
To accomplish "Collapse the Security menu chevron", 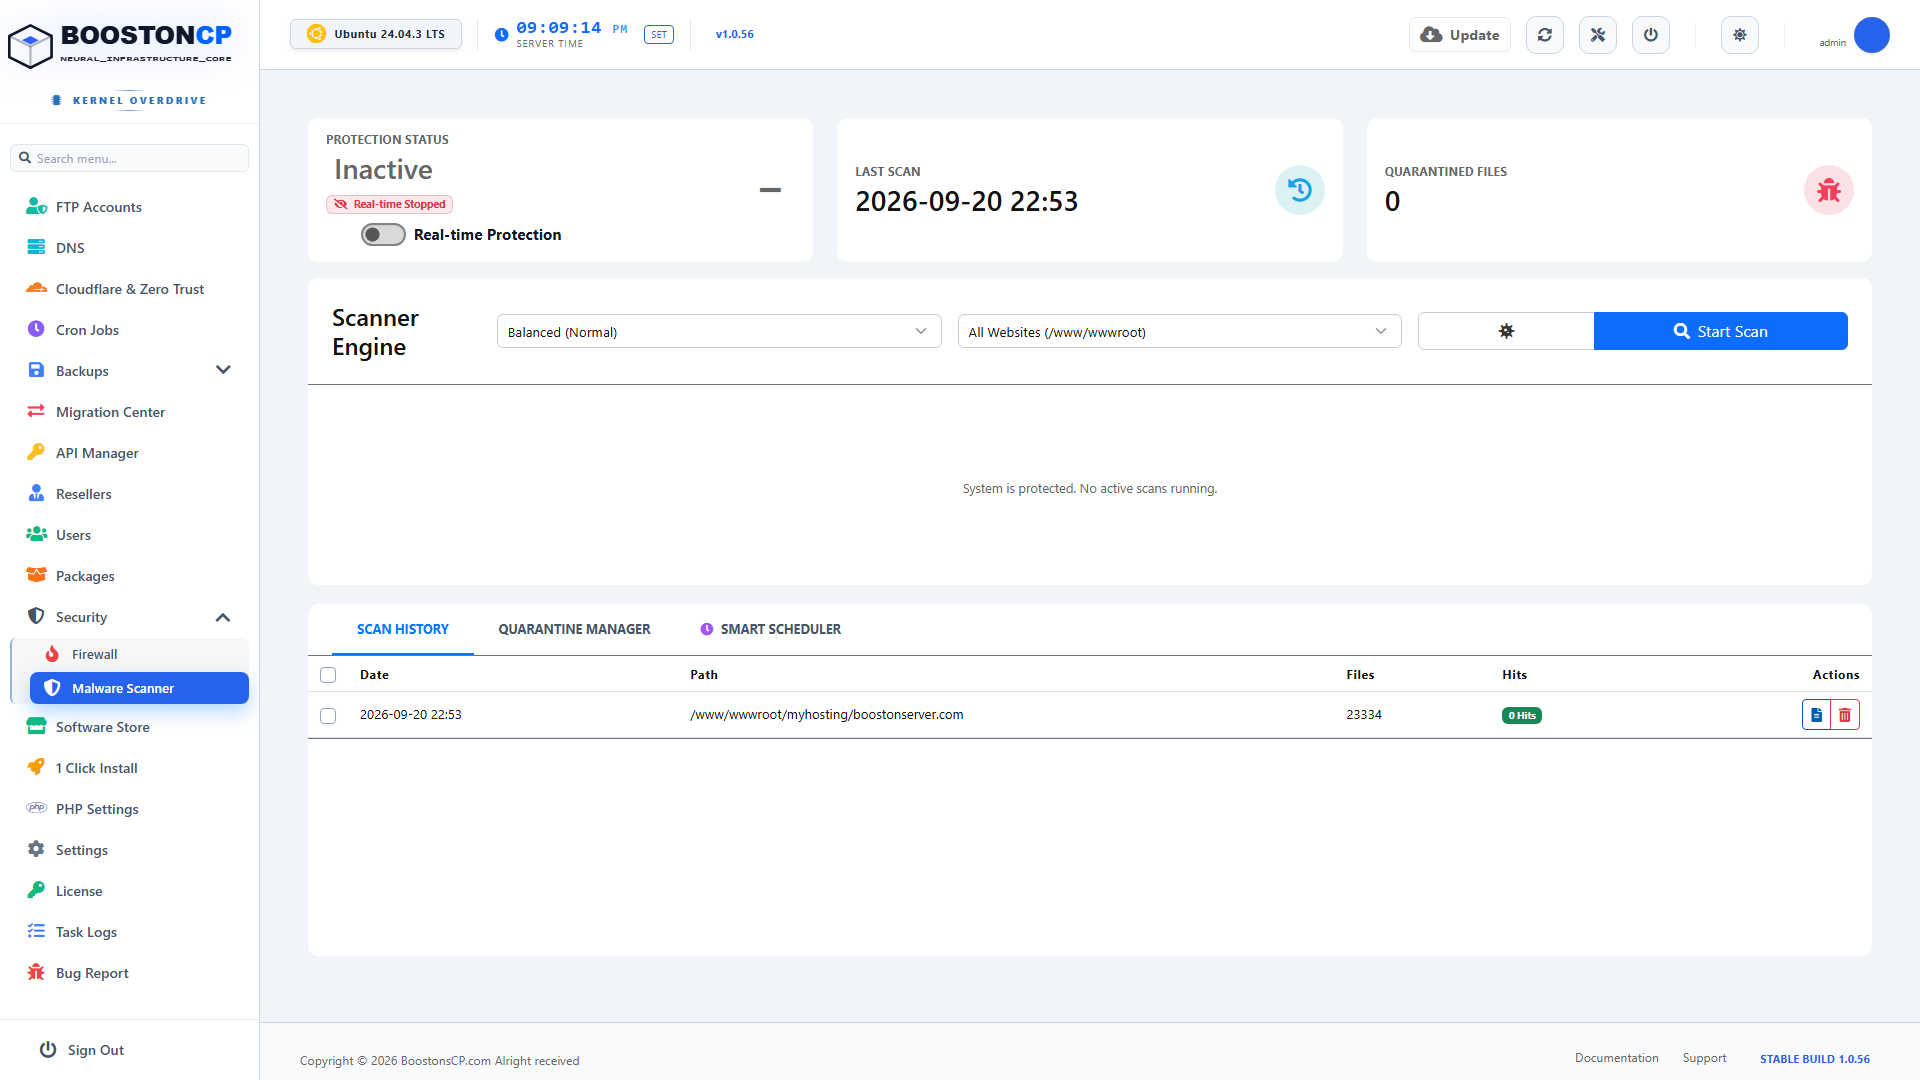I will pos(223,617).
